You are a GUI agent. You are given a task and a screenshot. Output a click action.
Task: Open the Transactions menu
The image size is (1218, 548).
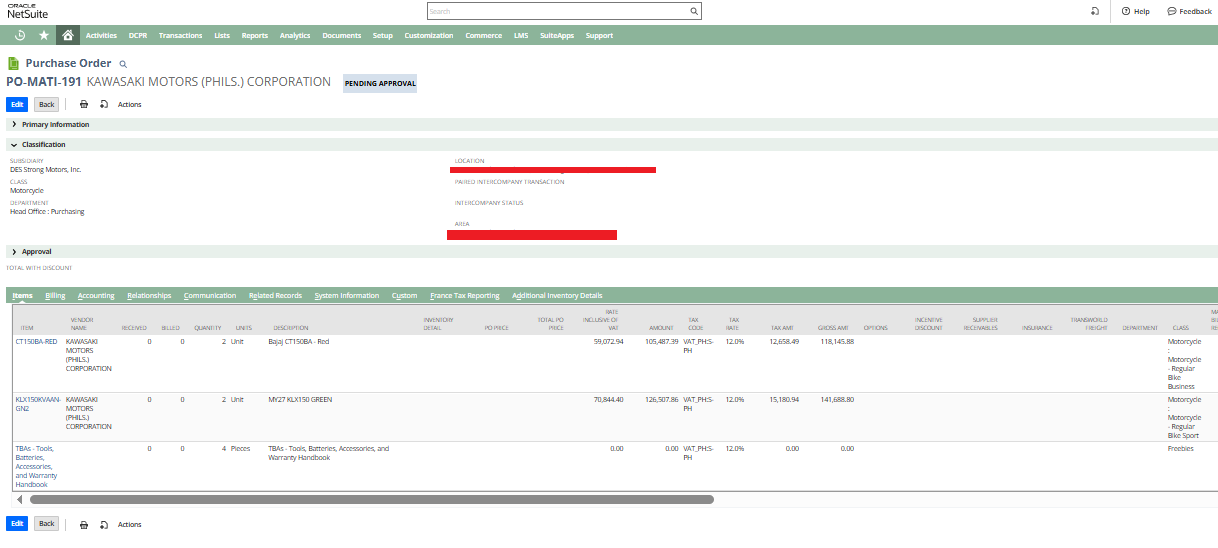click(x=180, y=35)
